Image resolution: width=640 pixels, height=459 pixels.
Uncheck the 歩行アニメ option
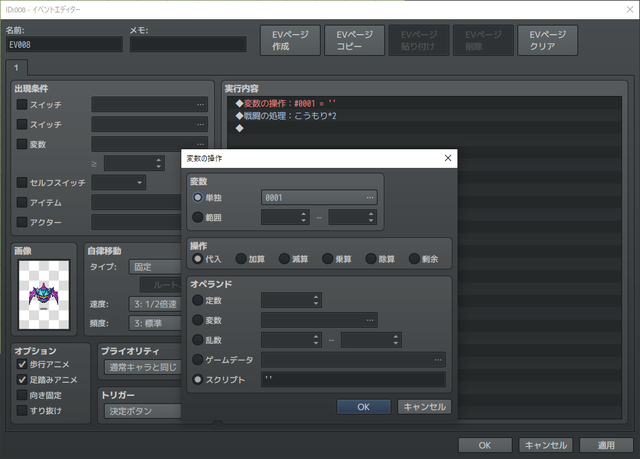22,364
